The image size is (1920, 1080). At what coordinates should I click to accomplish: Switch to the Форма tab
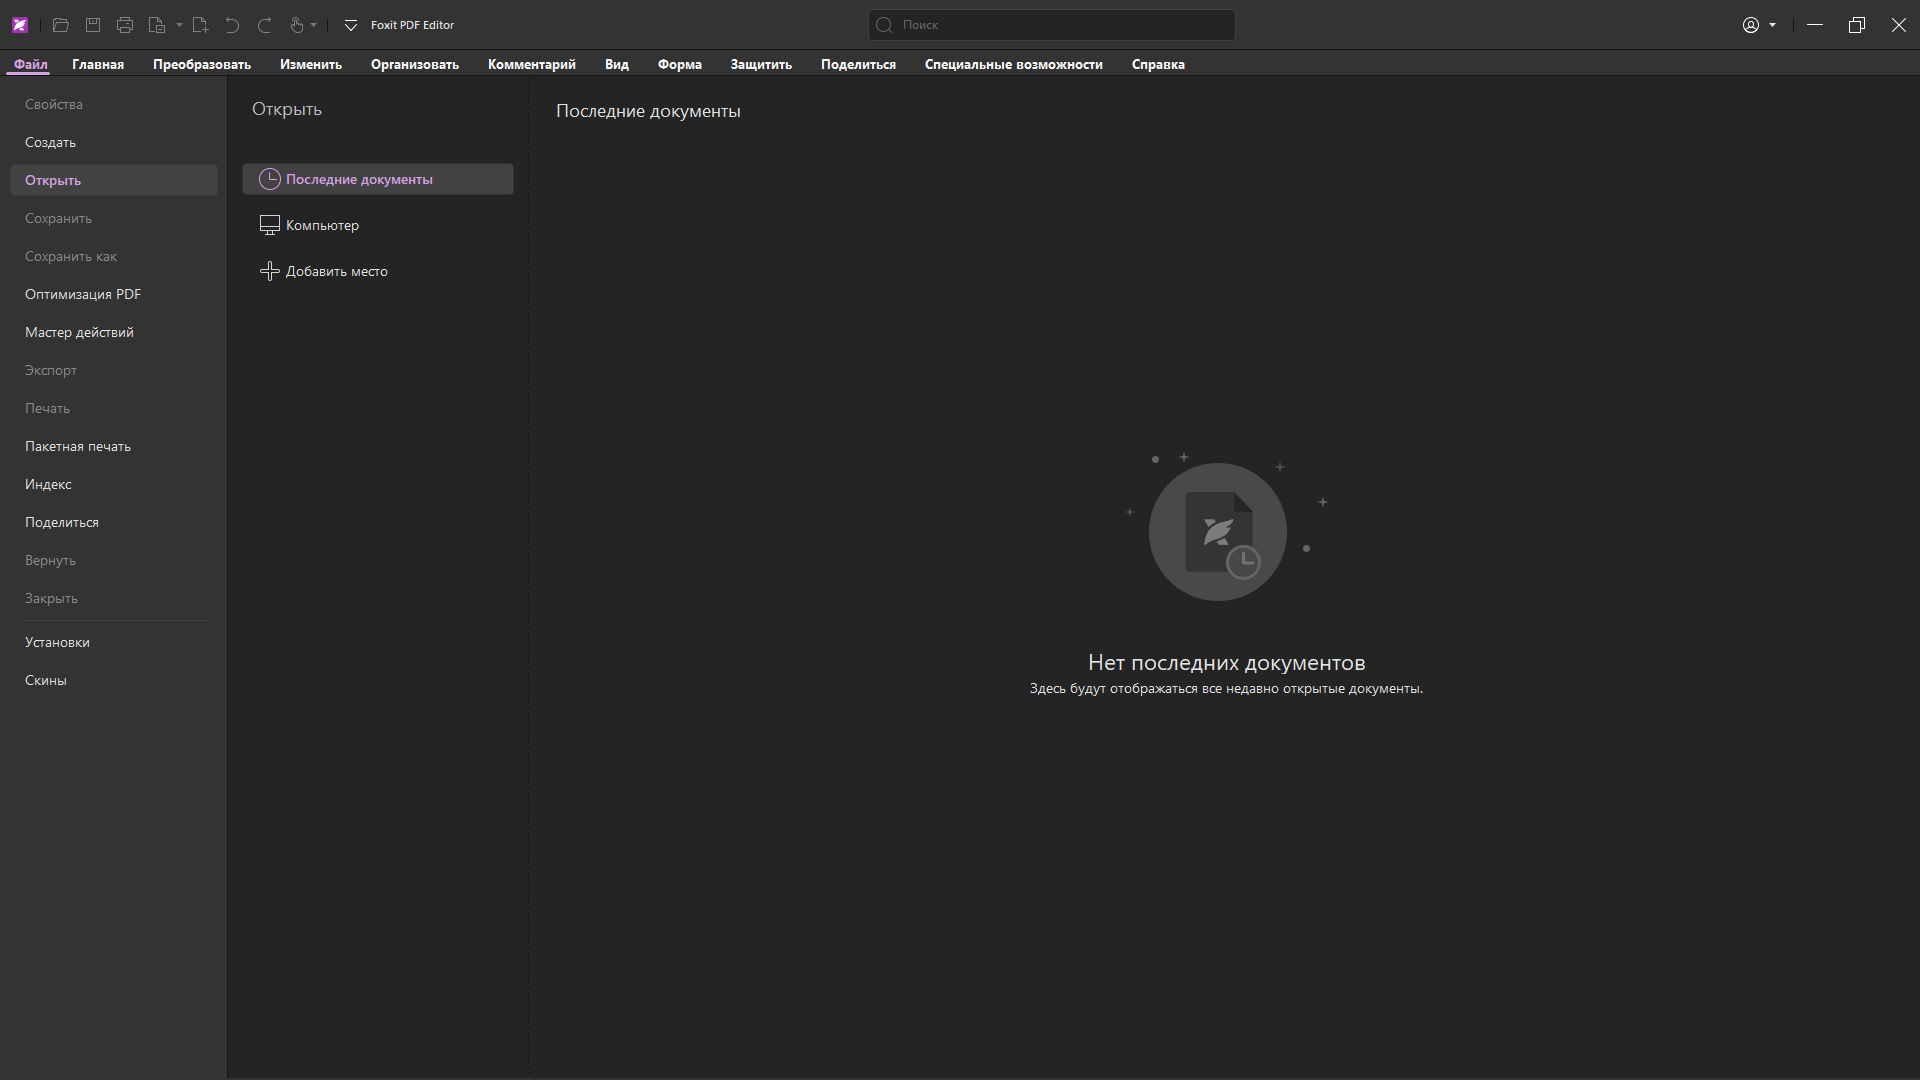tap(680, 64)
